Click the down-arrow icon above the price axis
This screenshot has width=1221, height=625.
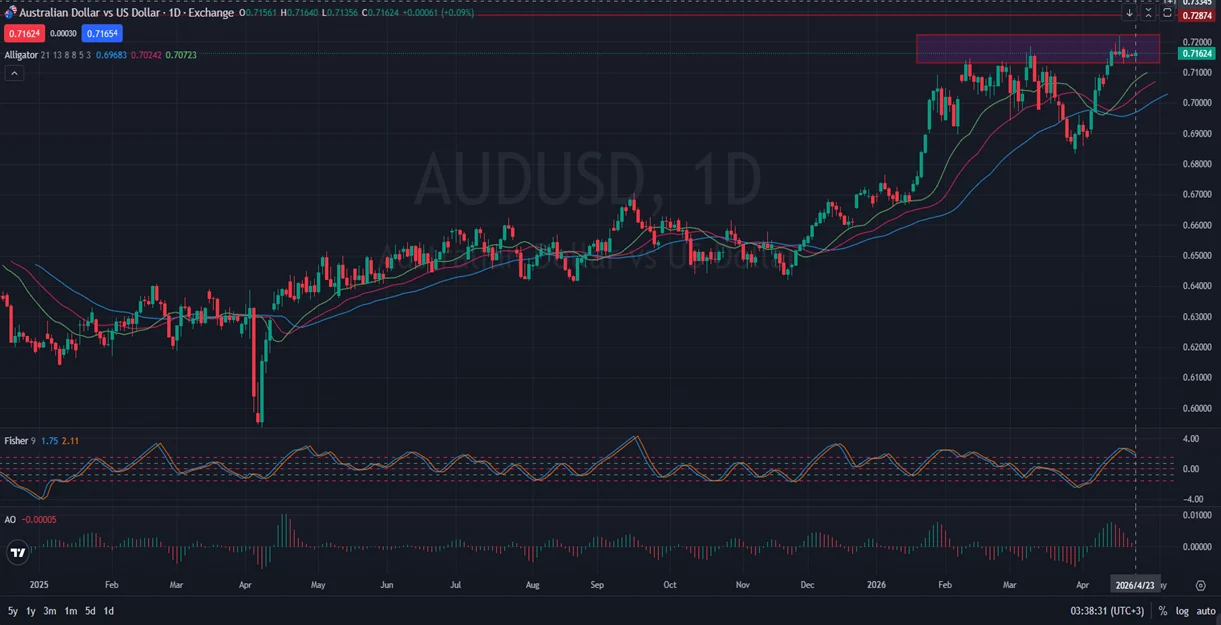coord(1130,13)
